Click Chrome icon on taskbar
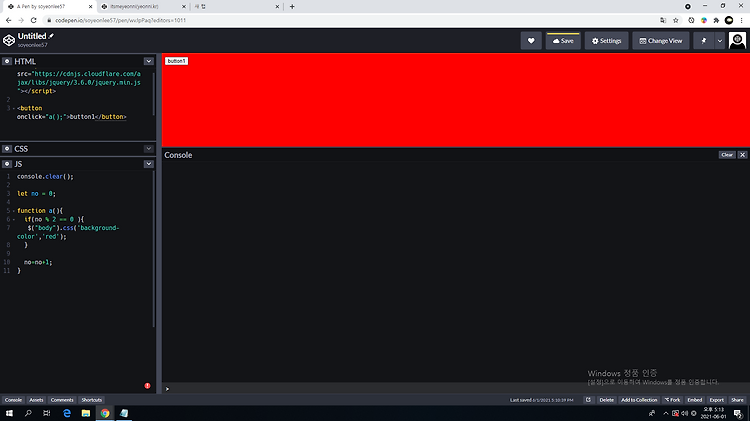The image size is (750, 421). (105, 413)
